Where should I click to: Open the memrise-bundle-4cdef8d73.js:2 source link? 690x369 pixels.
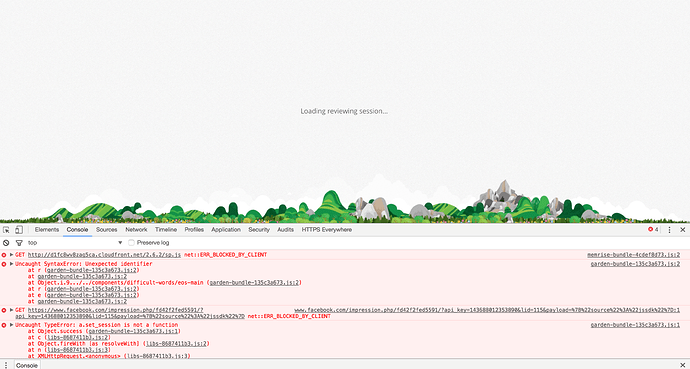[x=633, y=255]
